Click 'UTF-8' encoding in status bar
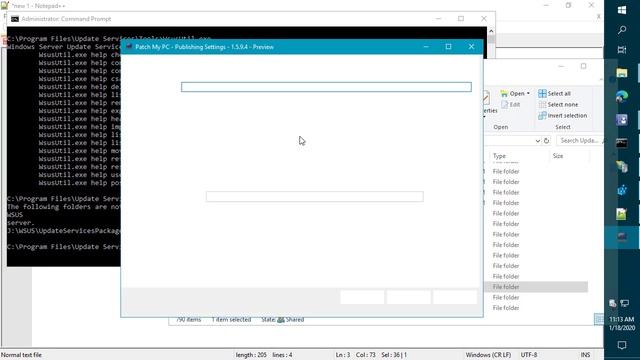This screenshot has height=360, width=640. [x=529, y=355]
